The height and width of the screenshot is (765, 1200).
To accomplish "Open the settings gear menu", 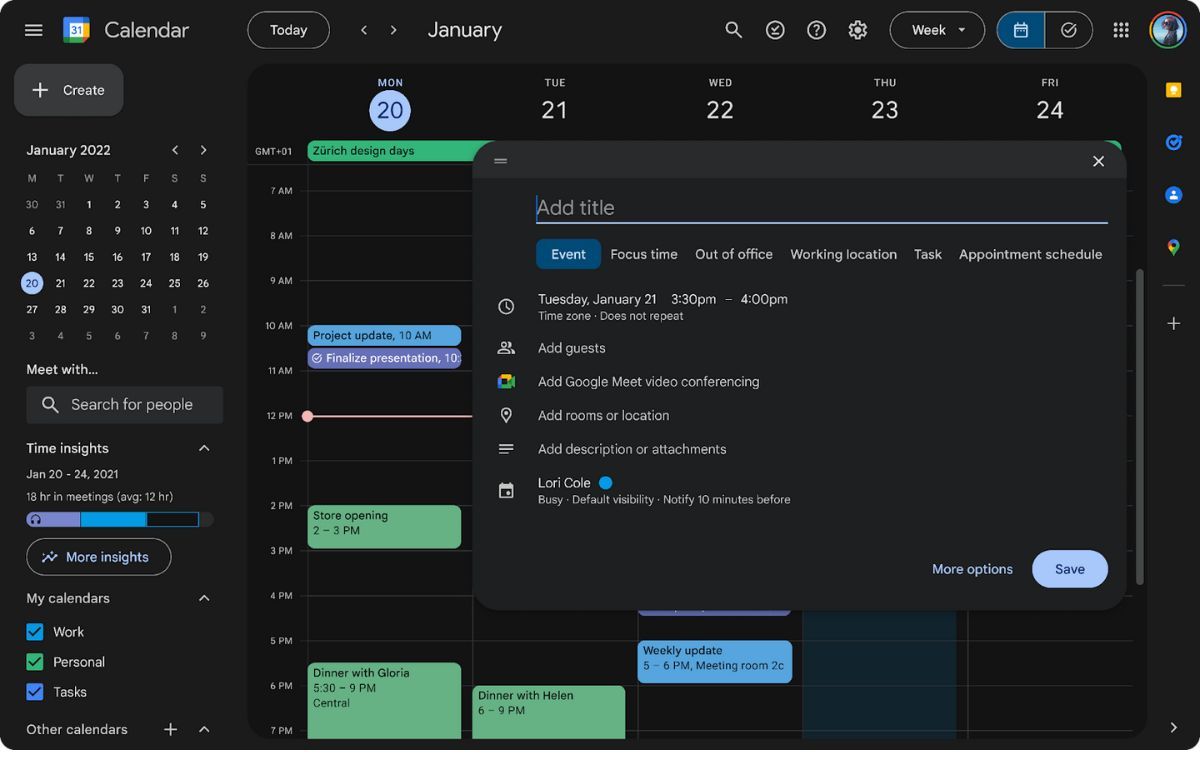I will coord(857,30).
